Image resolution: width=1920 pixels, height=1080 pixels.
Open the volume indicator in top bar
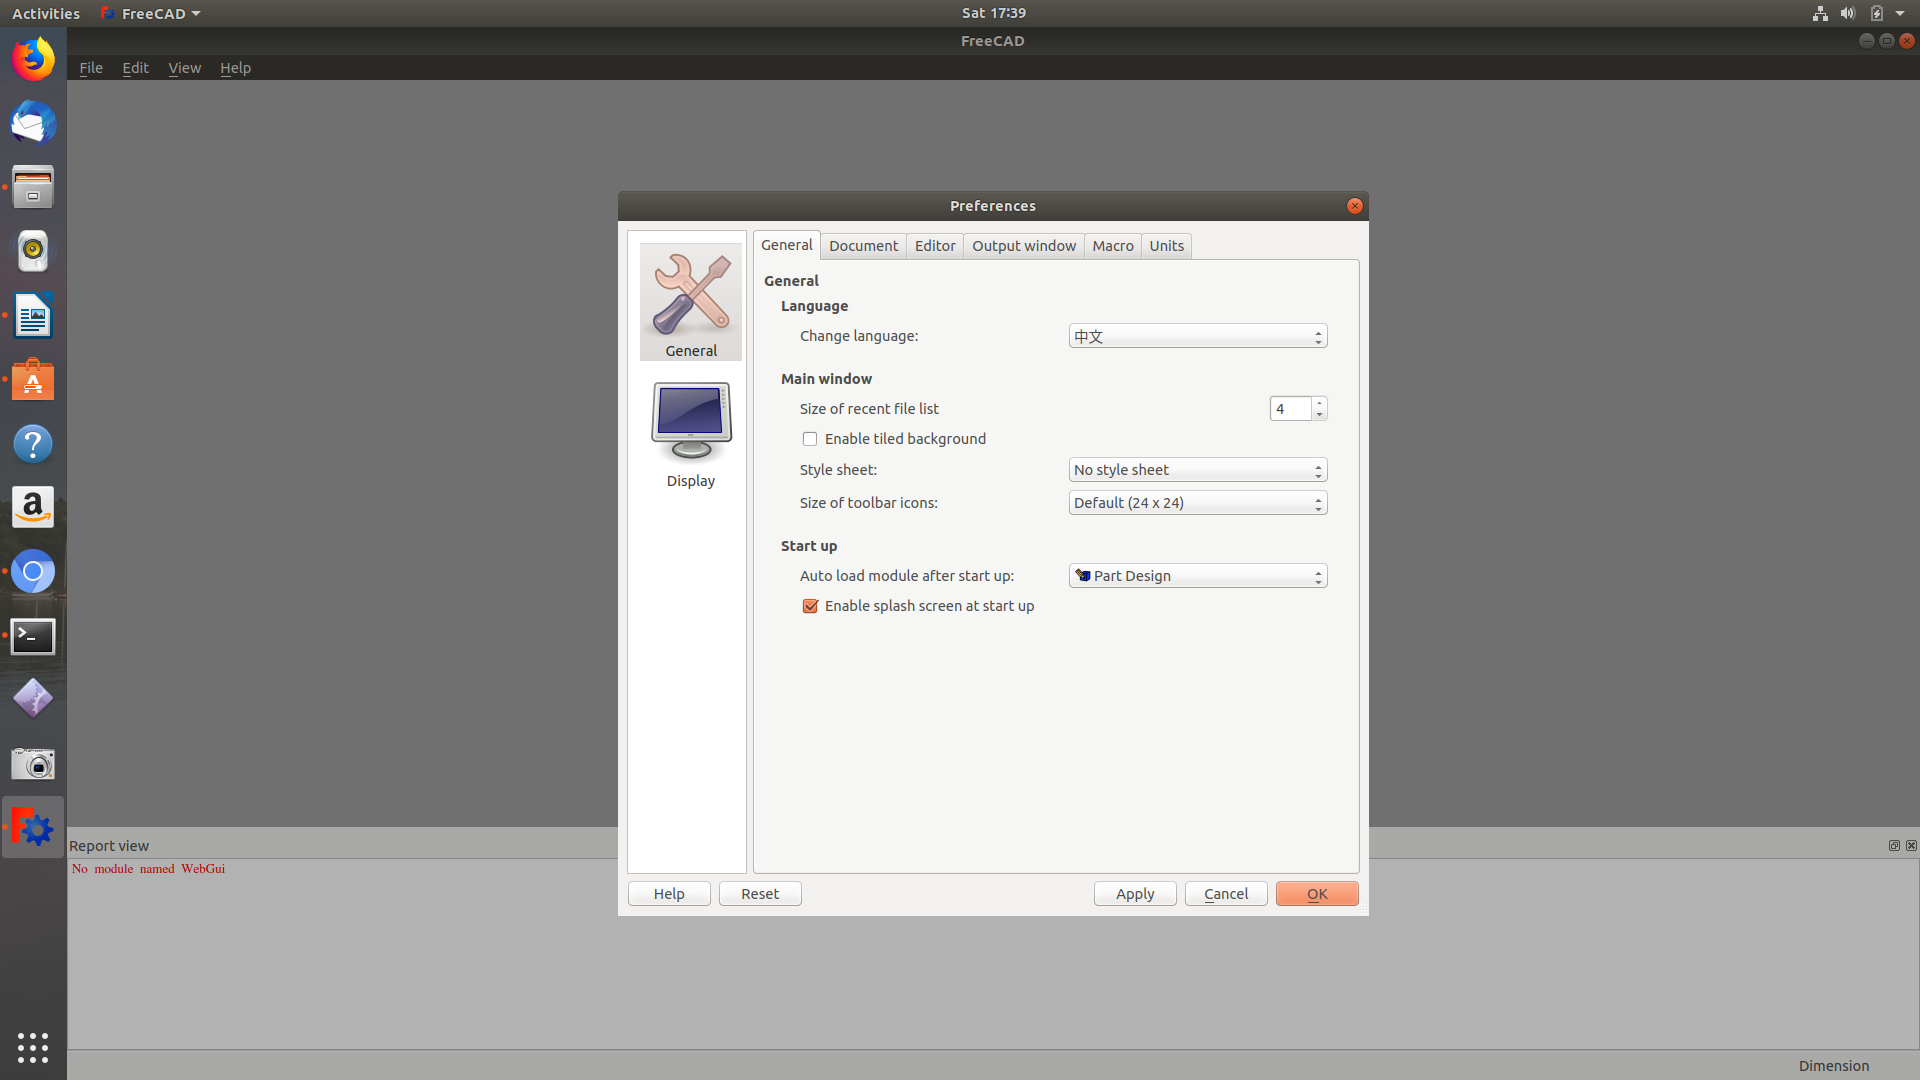1848,13
